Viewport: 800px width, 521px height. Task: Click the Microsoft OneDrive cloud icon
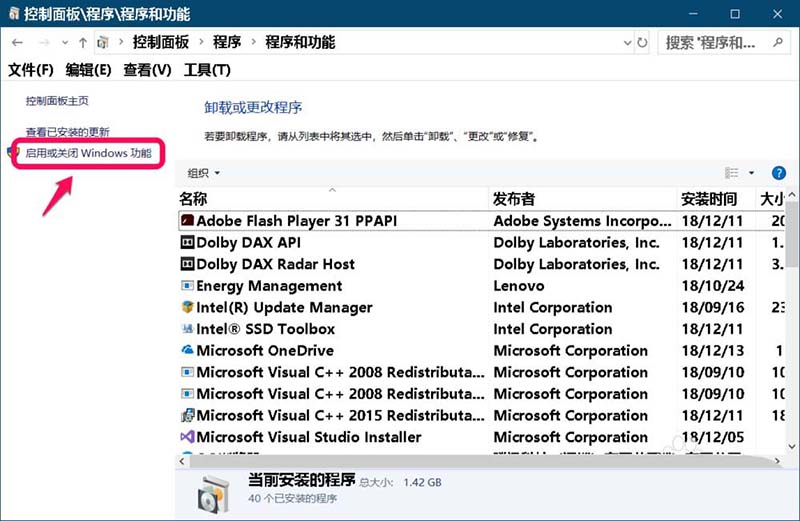click(187, 351)
